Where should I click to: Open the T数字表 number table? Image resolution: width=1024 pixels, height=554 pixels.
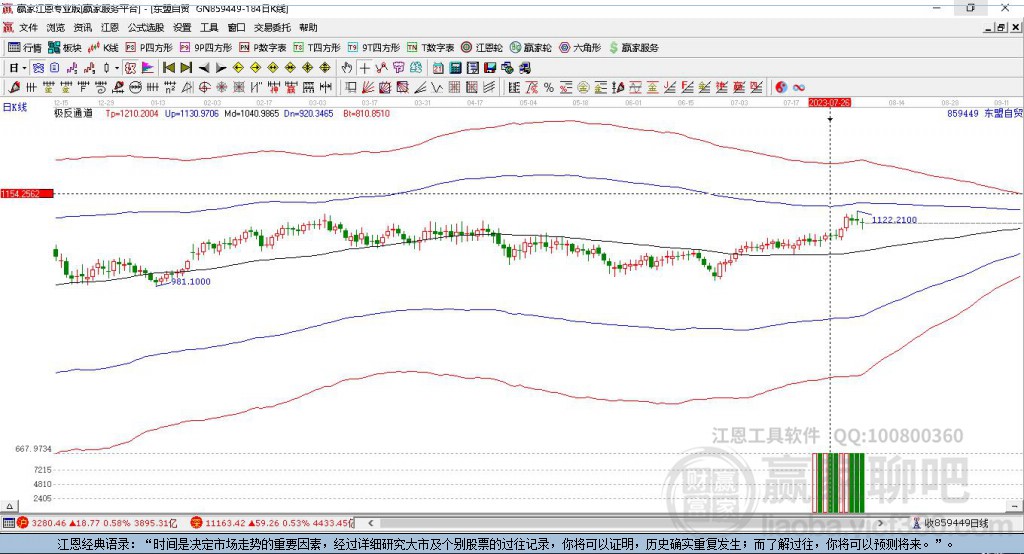click(x=430, y=48)
